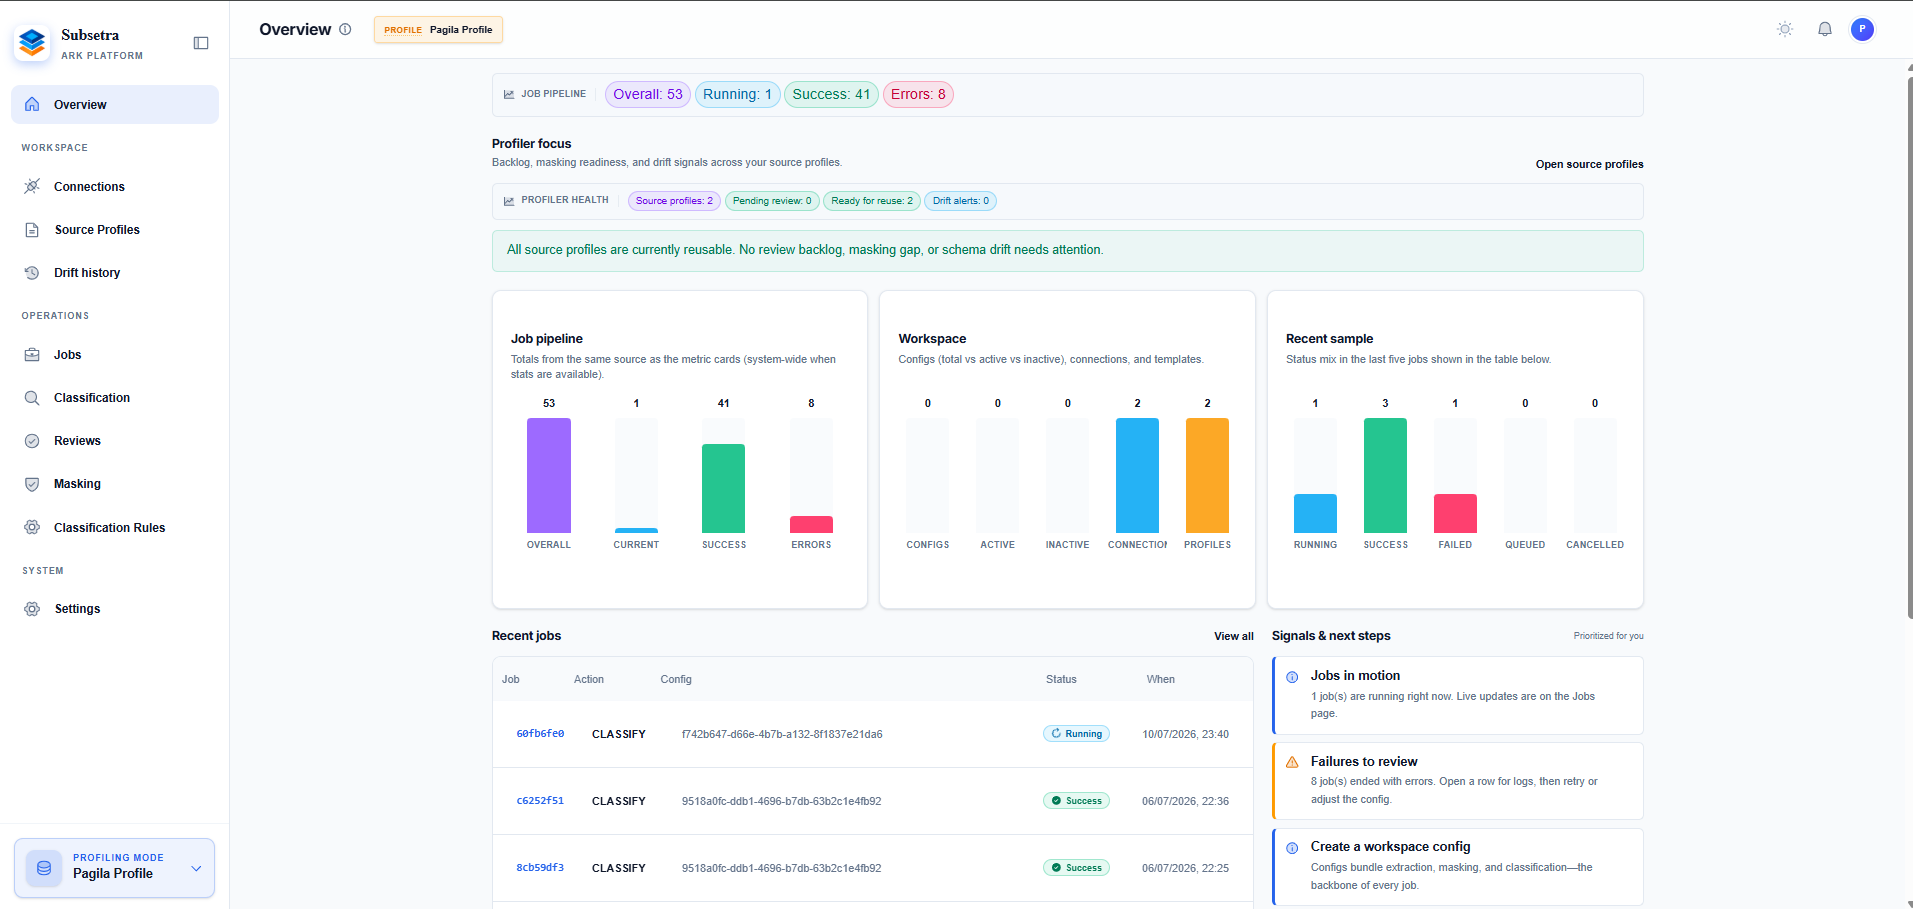Click the Job Pipeline chart icon
Image resolution: width=1913 pixels, height=909 pixels.
(509, 94)
